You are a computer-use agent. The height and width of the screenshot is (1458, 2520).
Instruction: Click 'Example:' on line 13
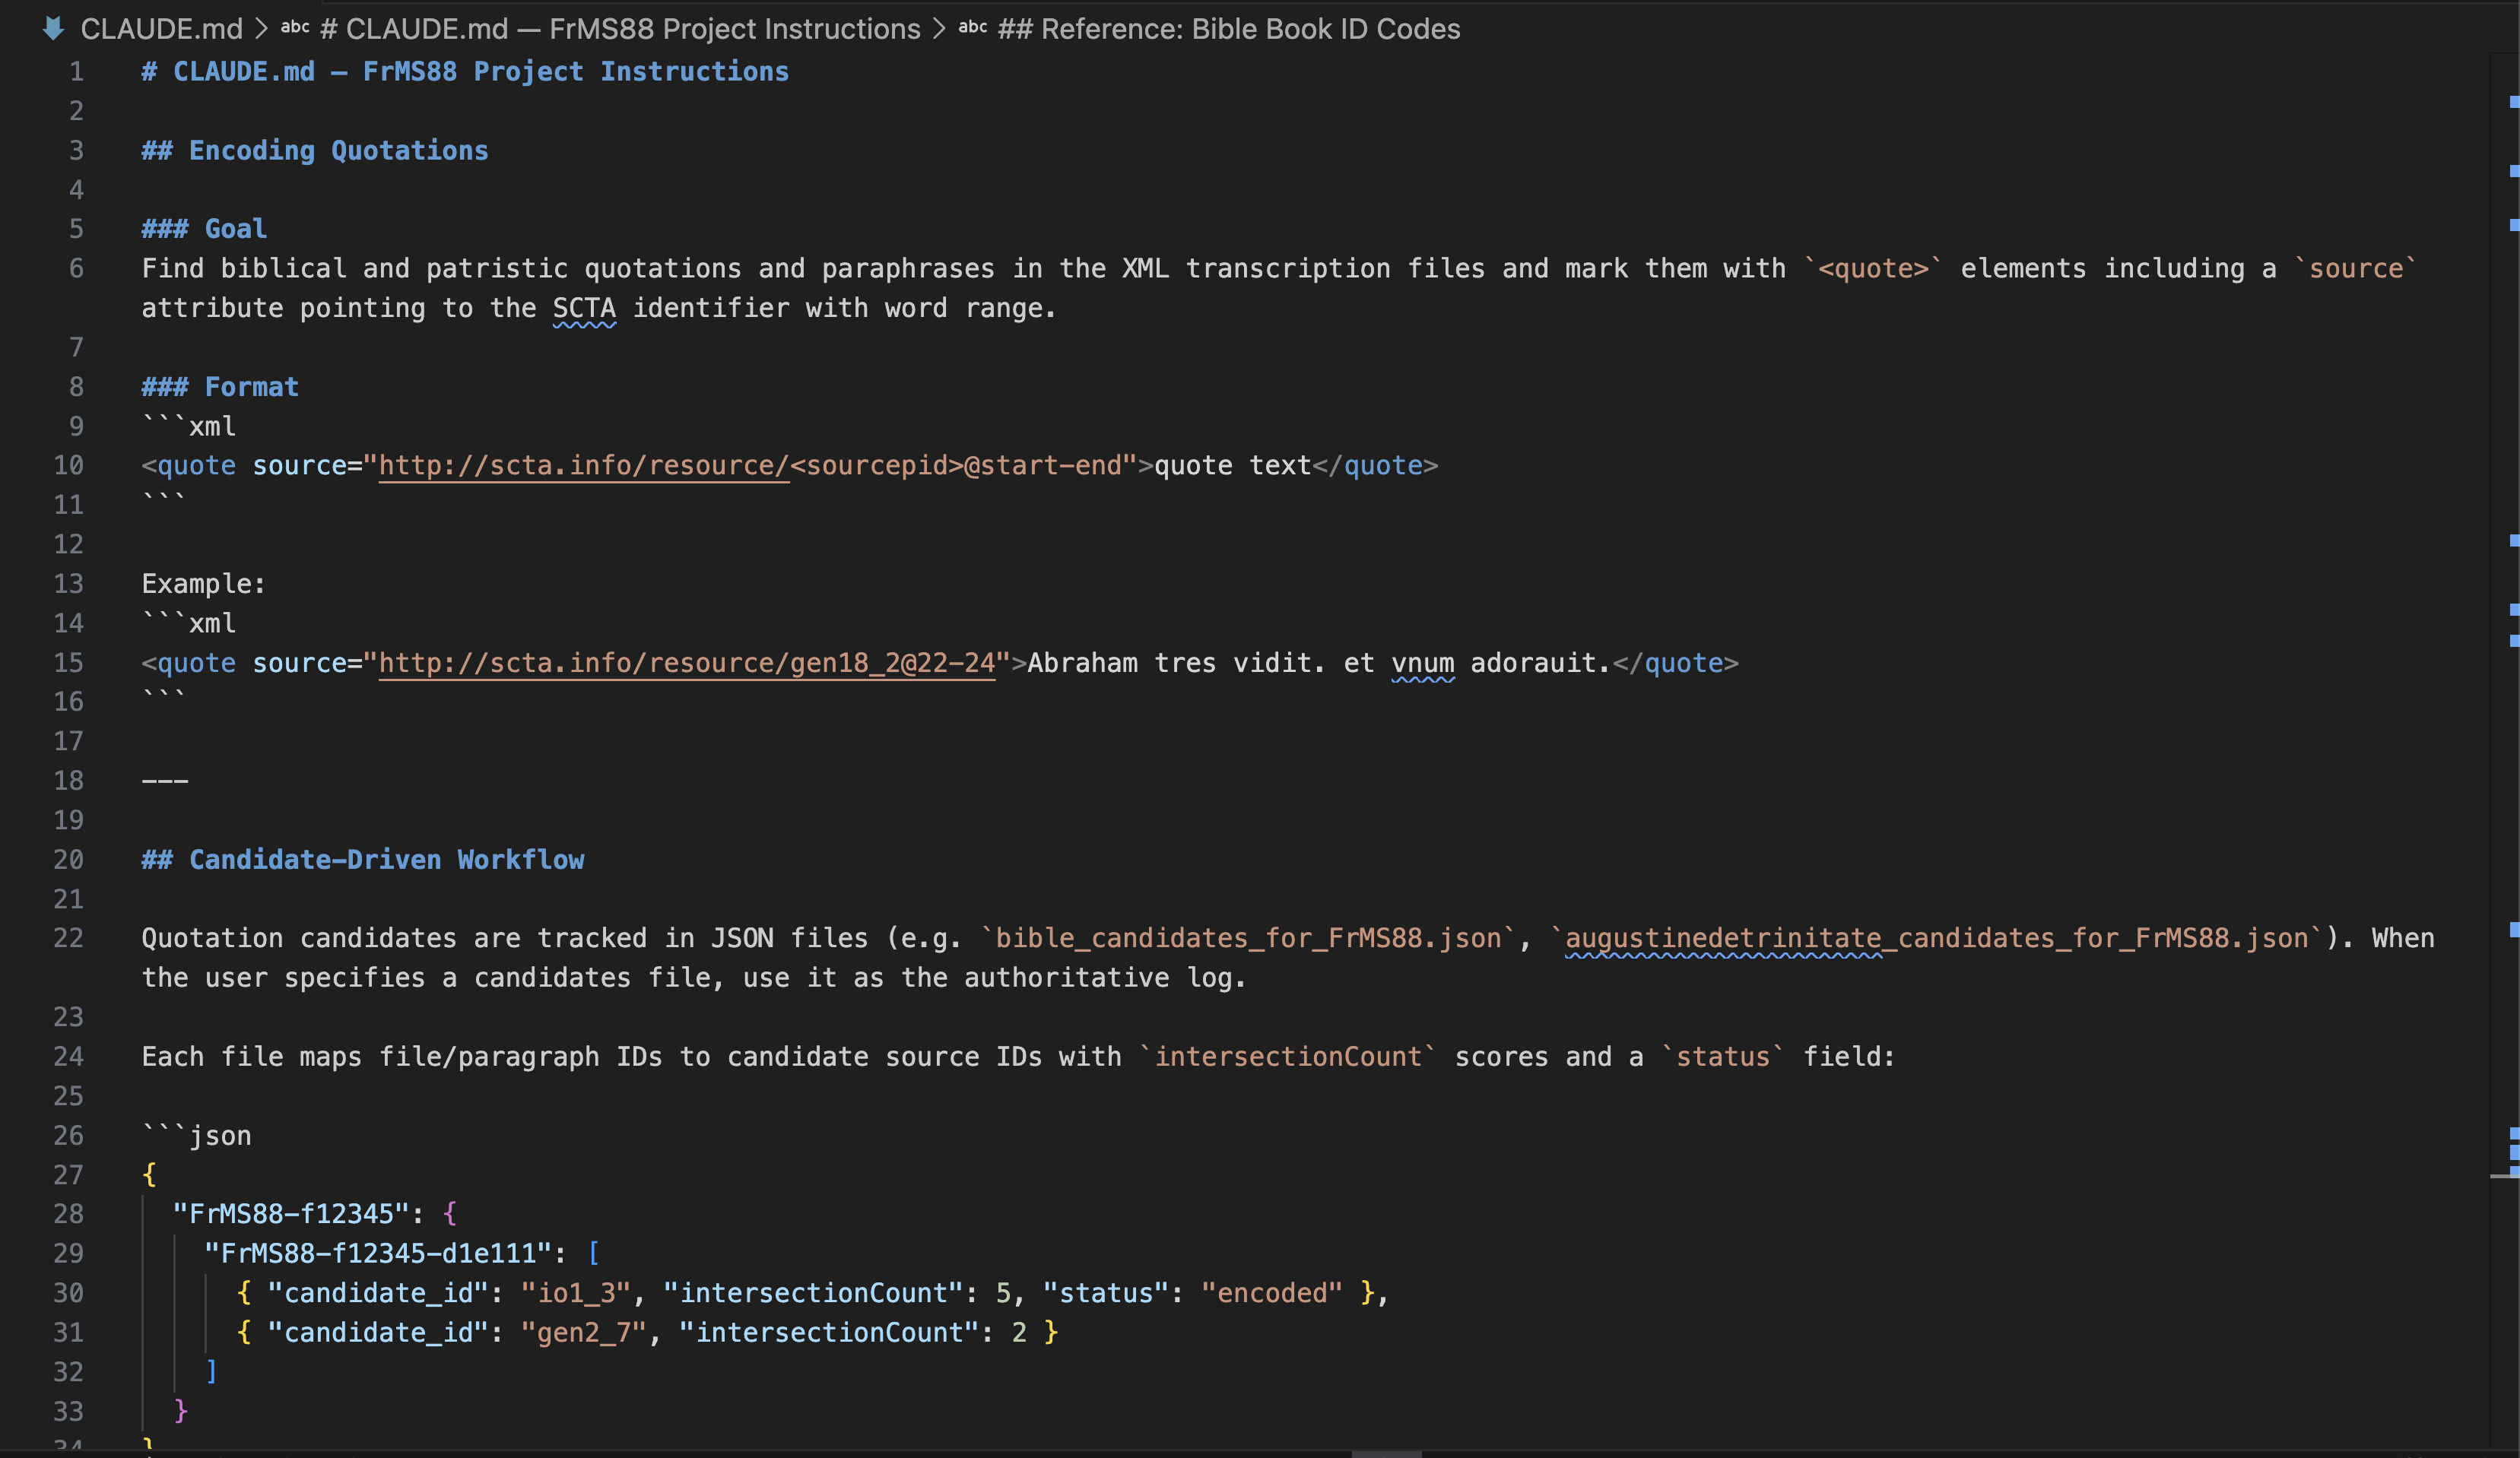pos(204,584)
